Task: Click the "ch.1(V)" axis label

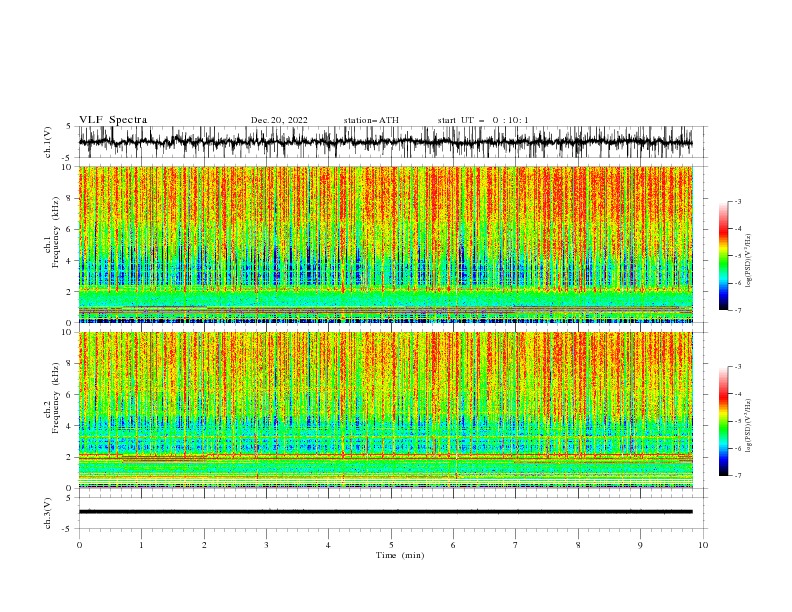Action: (x=48, y=142)
